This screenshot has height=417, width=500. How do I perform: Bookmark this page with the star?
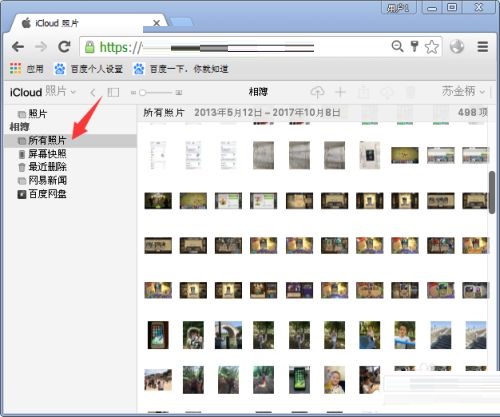432,47
